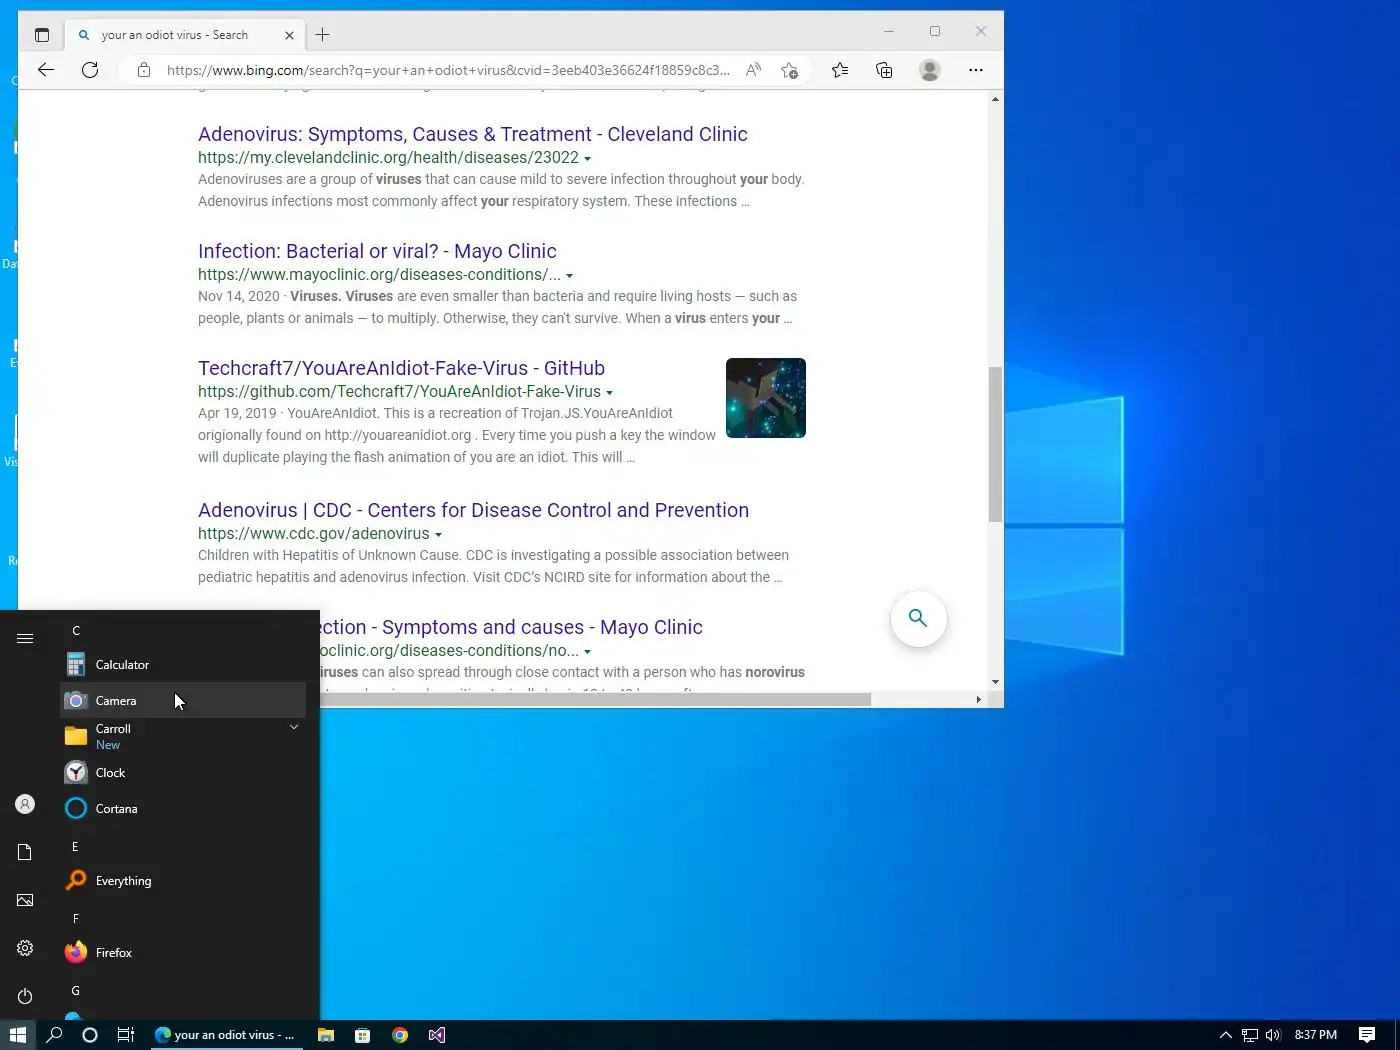This screenshot has width=1400, height=1050.
Task: Open dropdown next to cdc.gov/adenovirus URL
Action: pos(438,535)
